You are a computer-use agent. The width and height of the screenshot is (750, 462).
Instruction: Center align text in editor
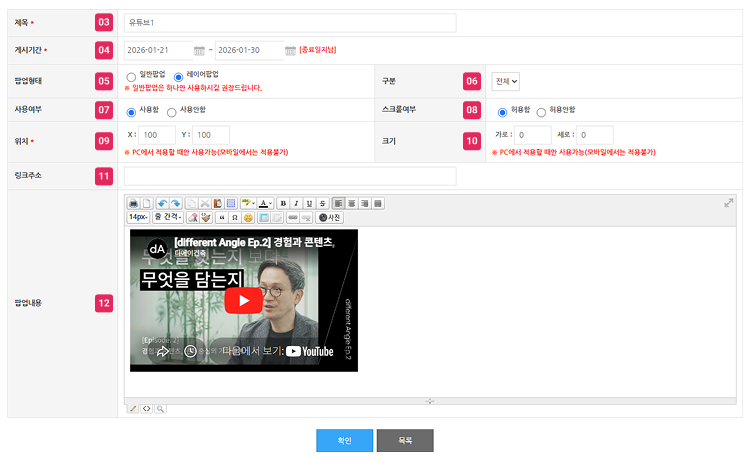[x=352, y=204]
